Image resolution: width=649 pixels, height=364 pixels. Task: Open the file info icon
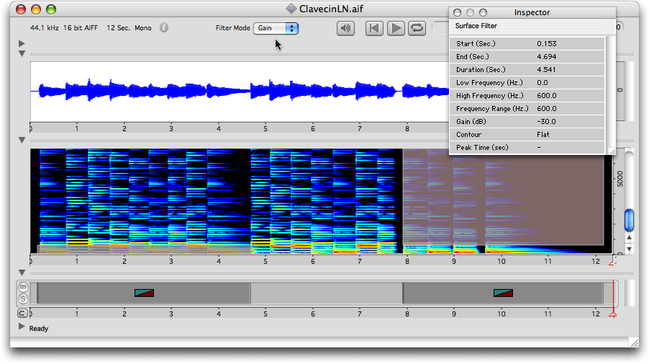[164, 28]
